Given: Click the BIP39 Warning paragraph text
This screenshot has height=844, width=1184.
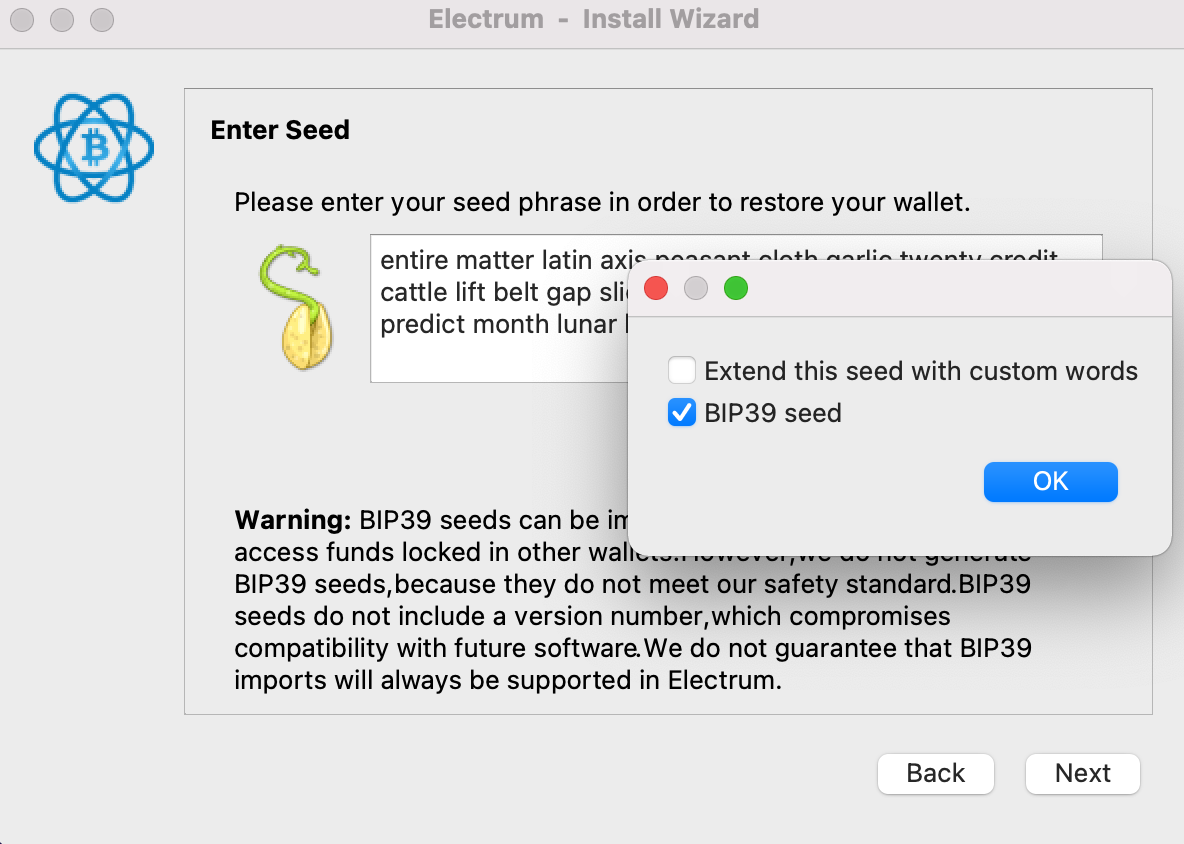Looking at the screenshot, I should point(633,600).
